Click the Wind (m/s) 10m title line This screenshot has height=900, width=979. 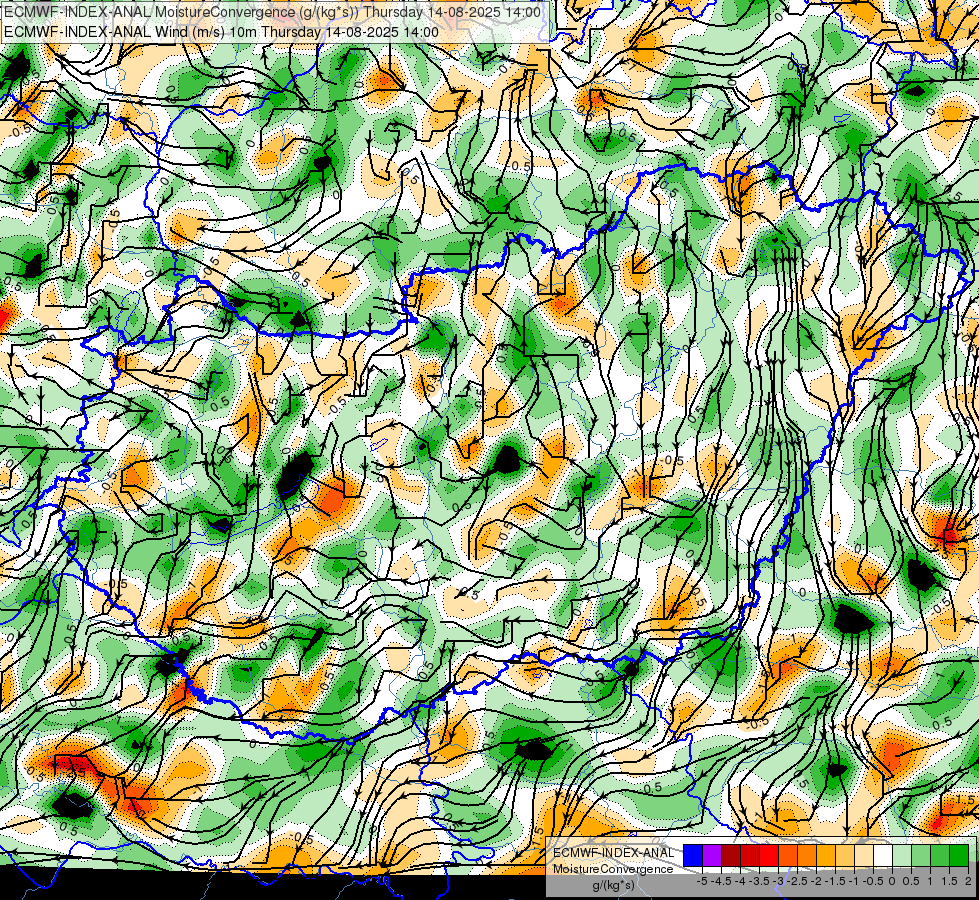tap(221, 31)
